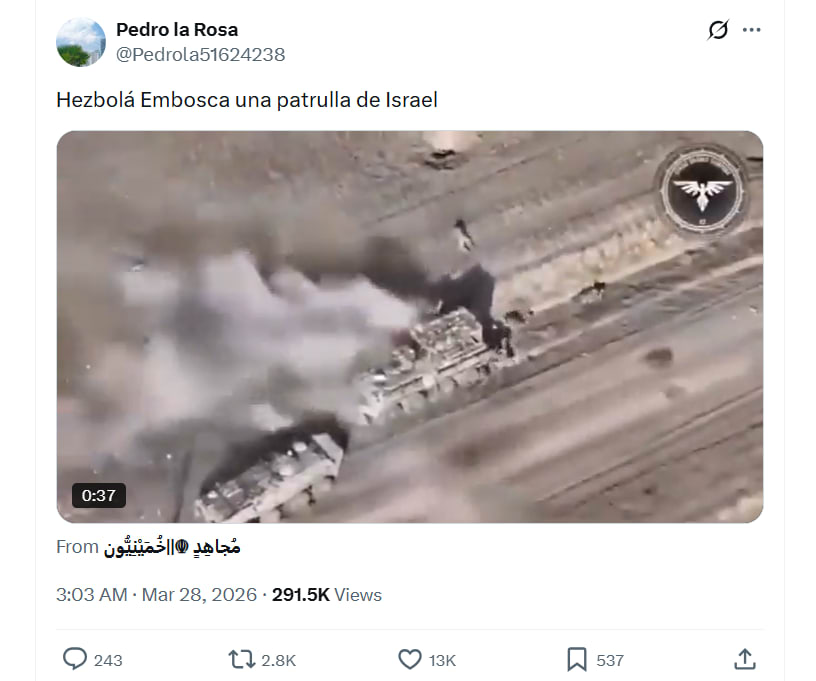Bookmark the post with the bookmark icon

point(577,660)
